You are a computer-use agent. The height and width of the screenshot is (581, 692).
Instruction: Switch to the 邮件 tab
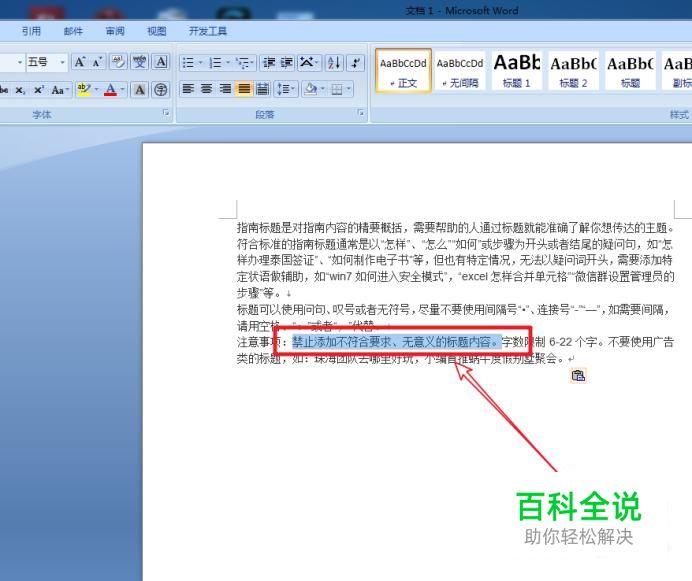pos(73,31)
